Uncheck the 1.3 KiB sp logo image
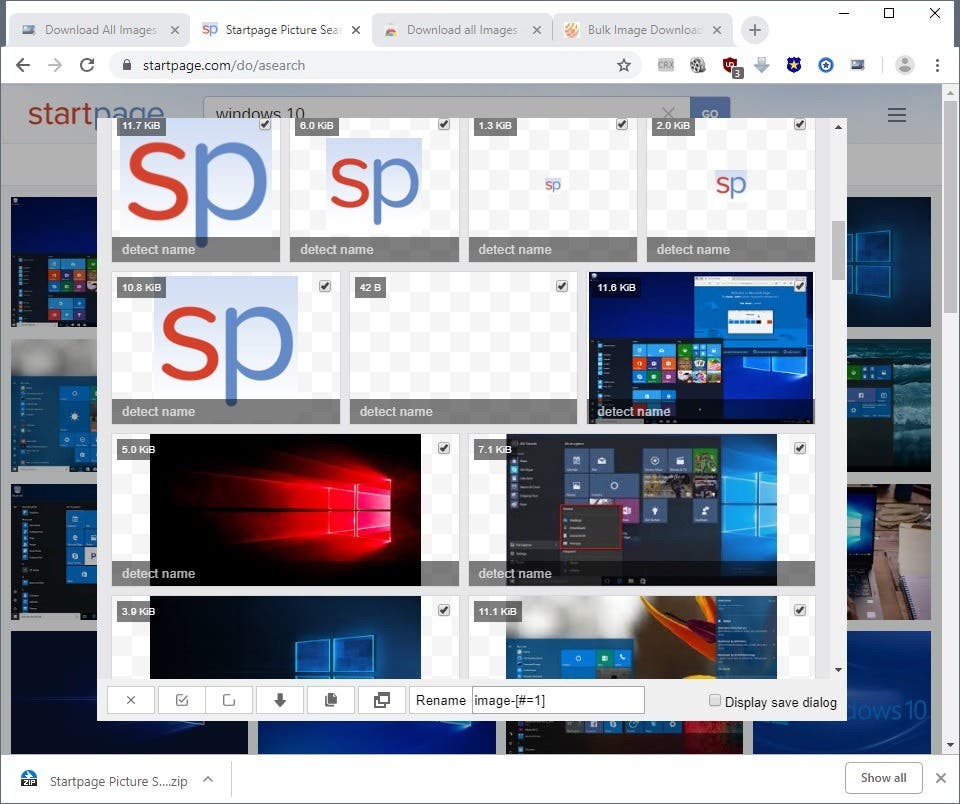The width and height of the screenshot is (960, 804). (x=621, y=124)
